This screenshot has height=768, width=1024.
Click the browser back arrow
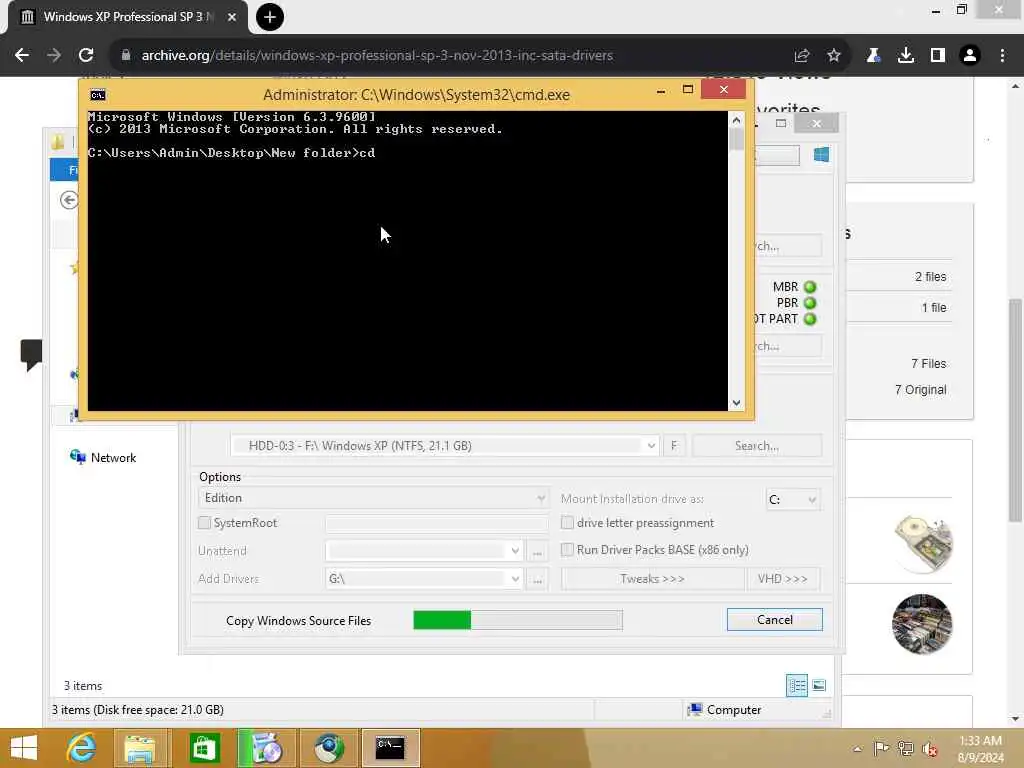pos(22,56)
